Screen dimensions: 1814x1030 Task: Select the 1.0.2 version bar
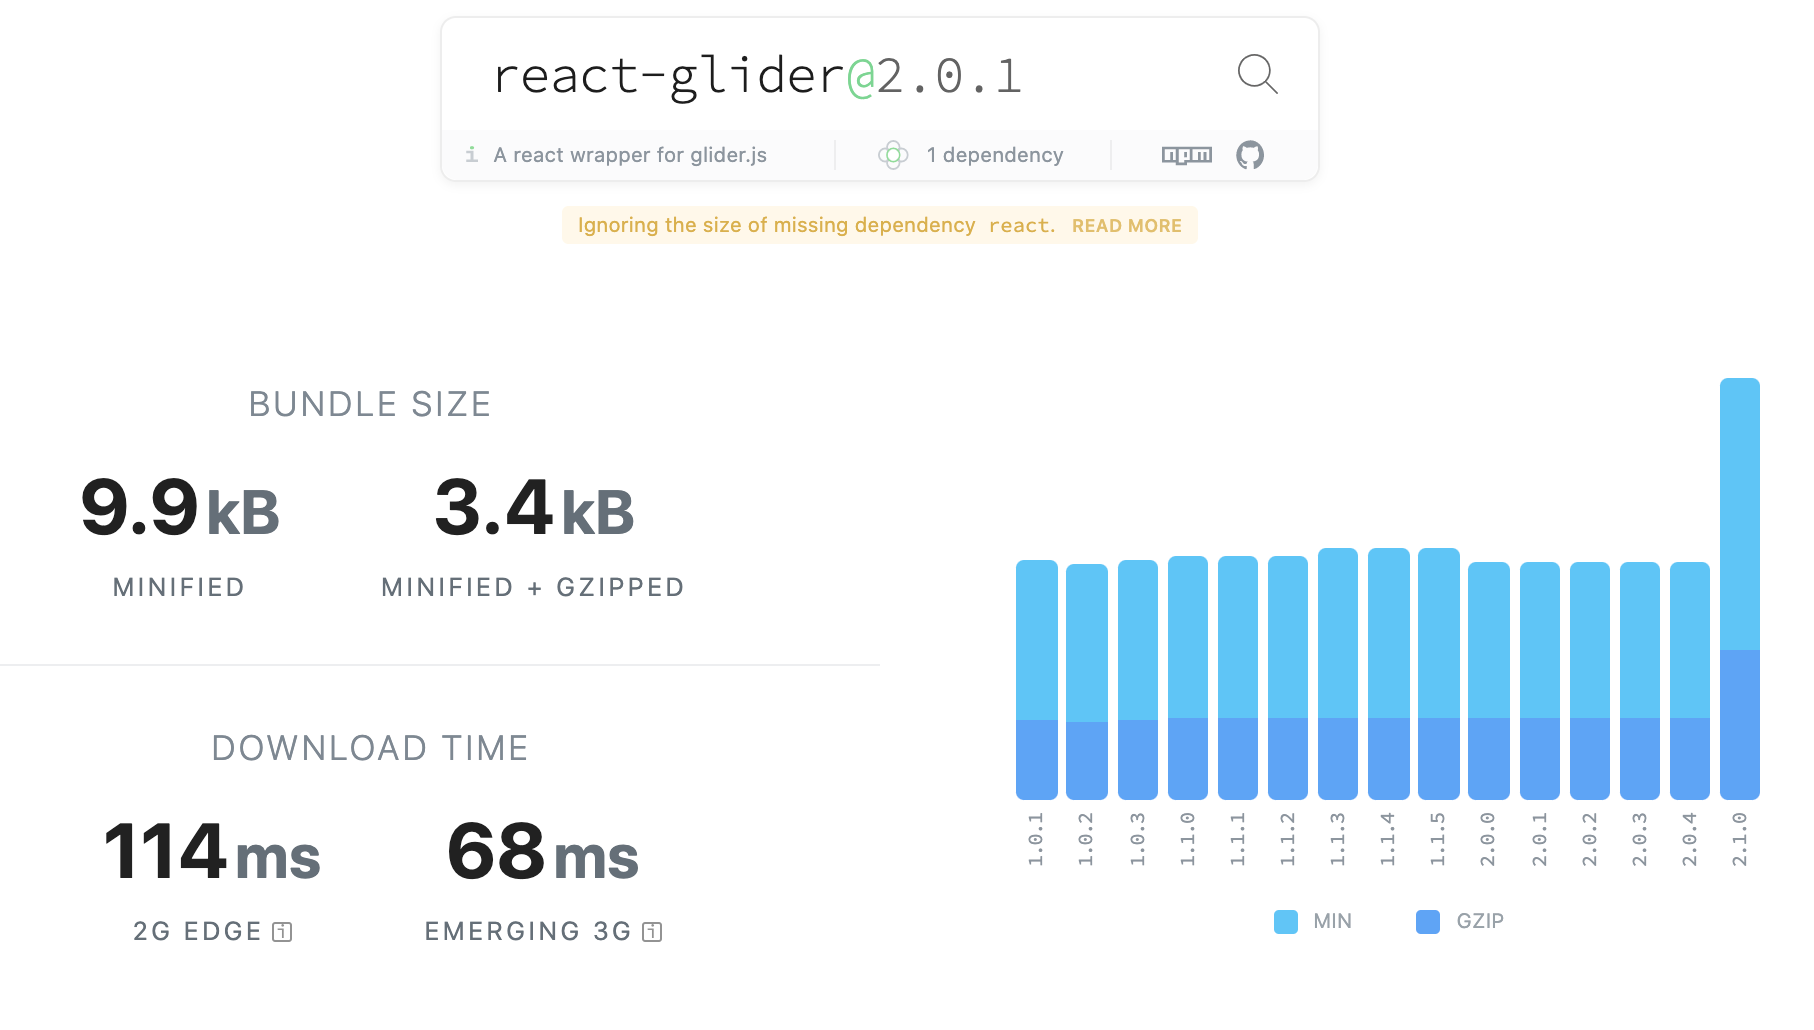click(1087, 682)
